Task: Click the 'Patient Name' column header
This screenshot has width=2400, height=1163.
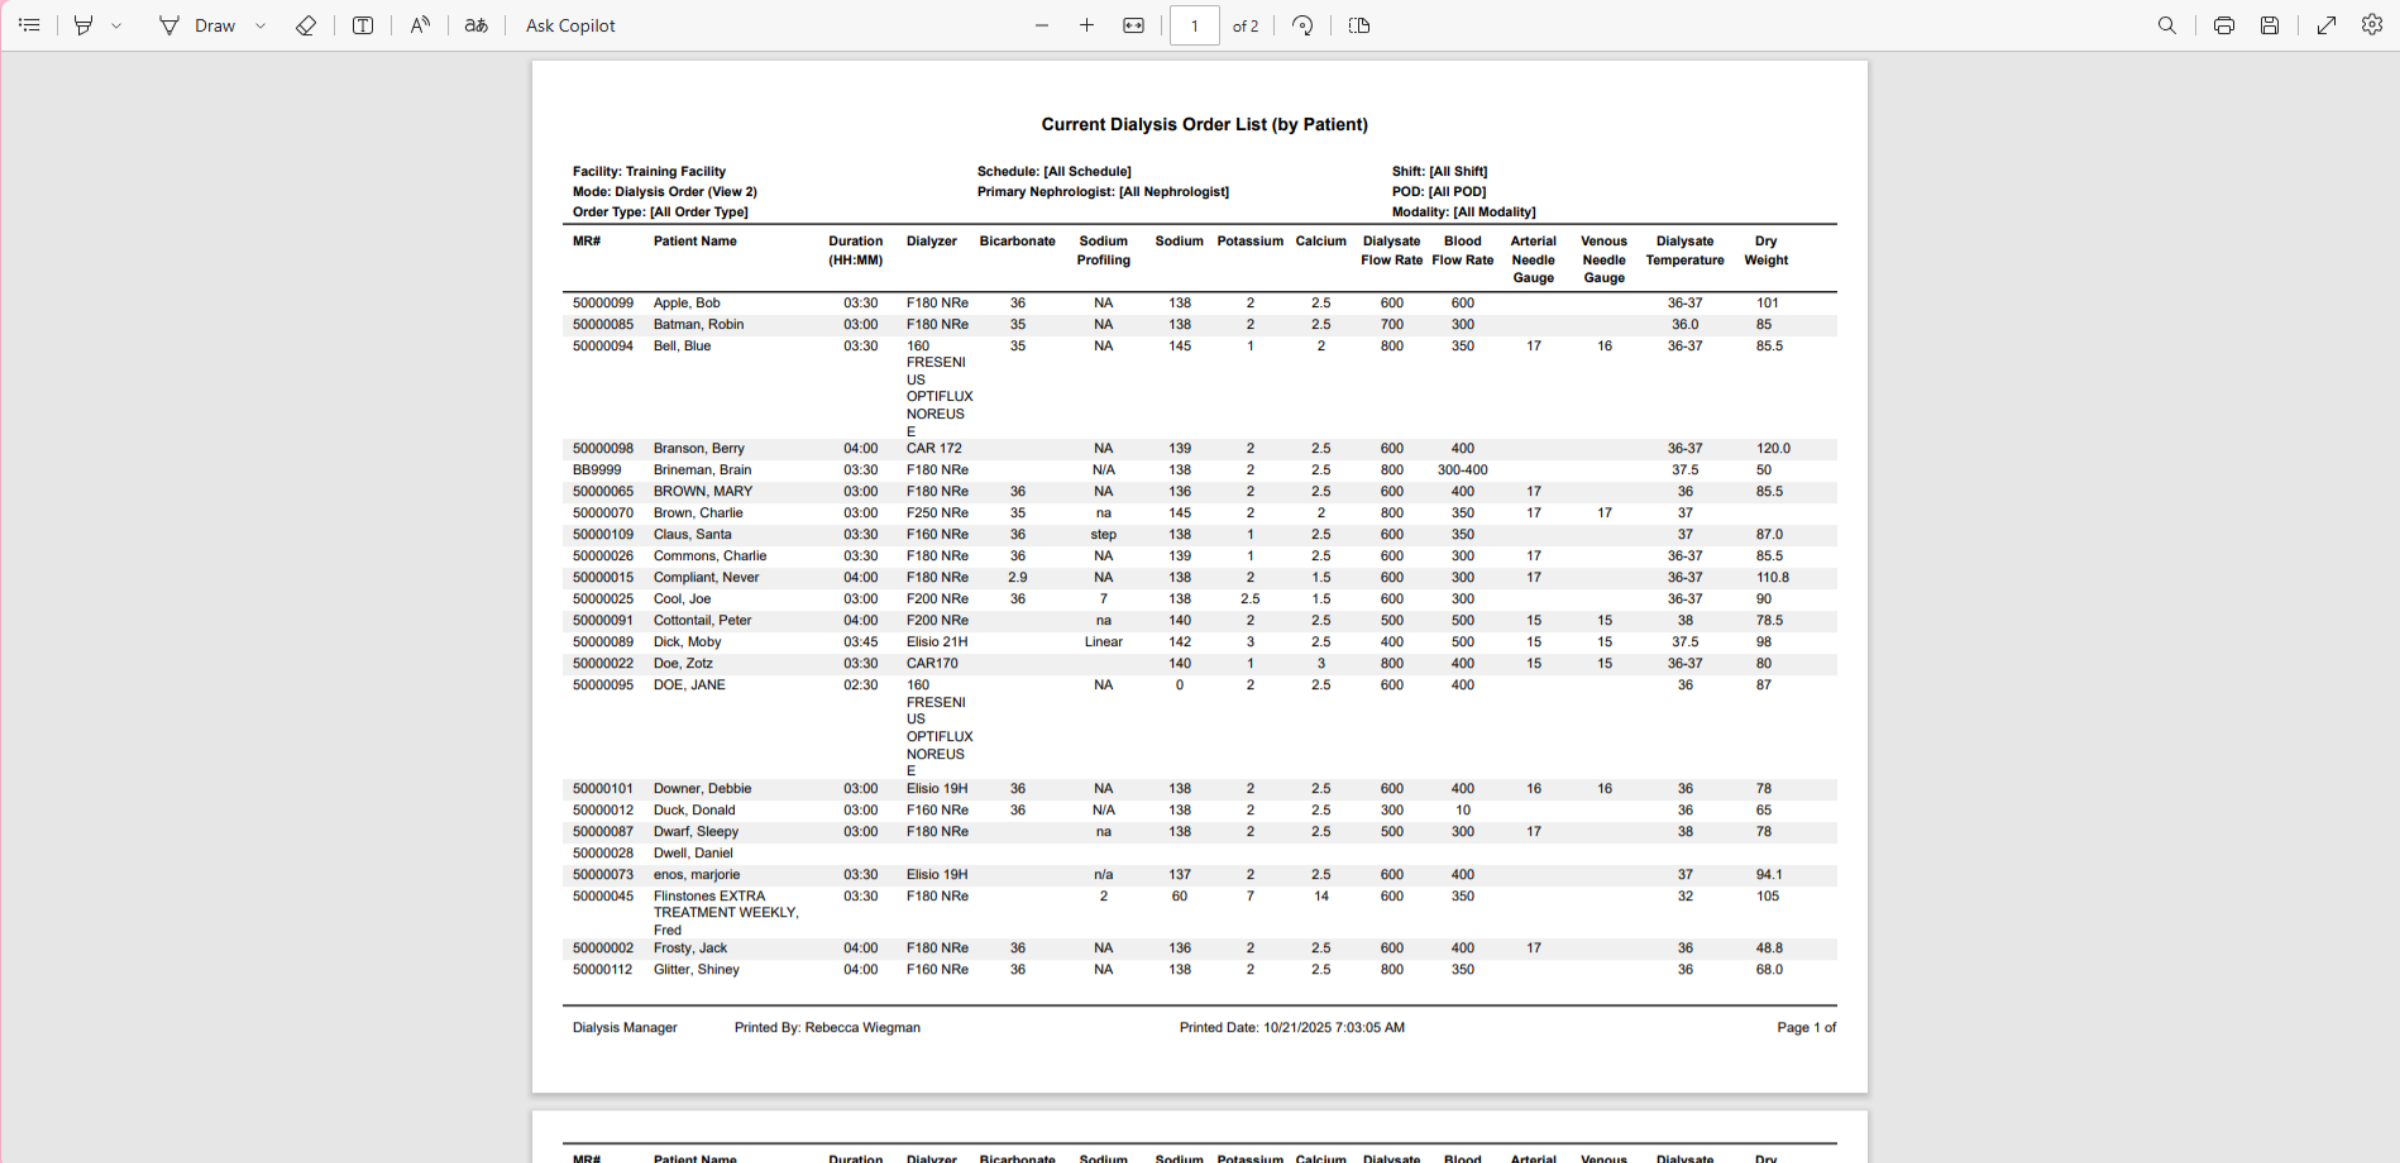Action: click(695, 241)
